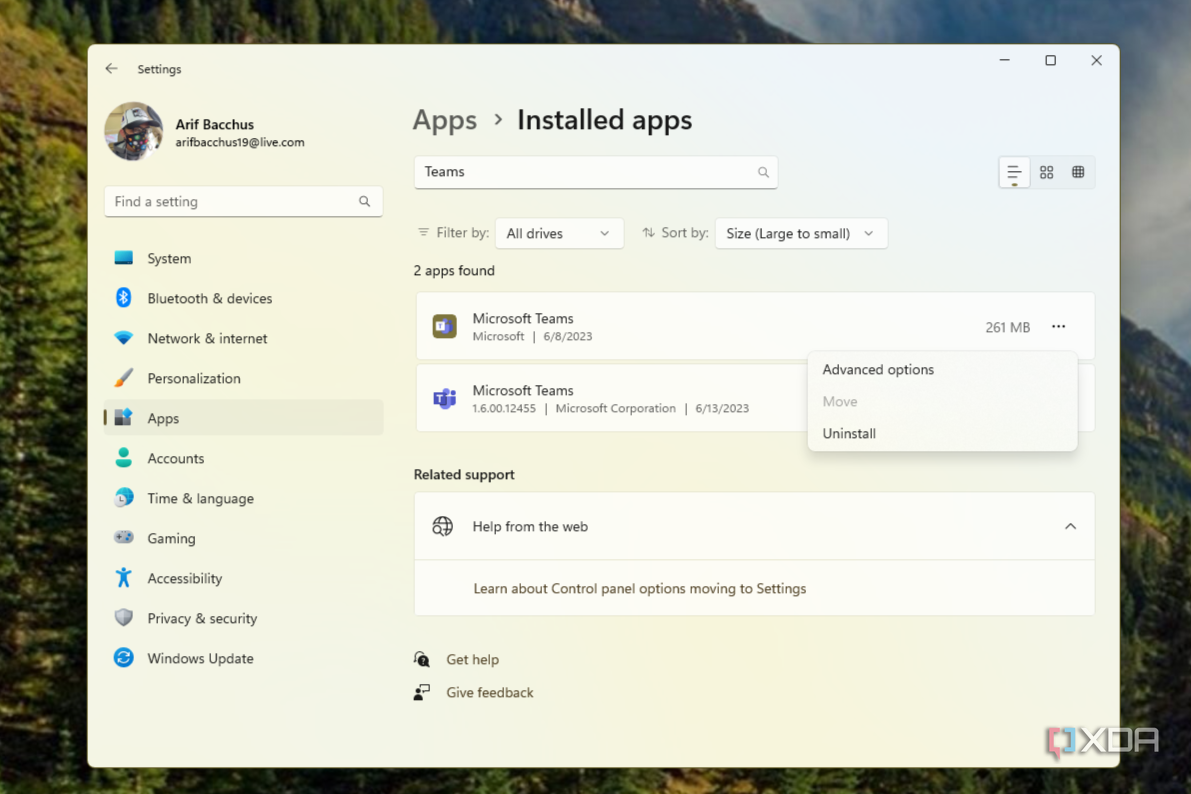Viewport: 1191px width, 794px height.
Task: Click the Microsoft Teams app icon
Action: [x=444, y=326]
